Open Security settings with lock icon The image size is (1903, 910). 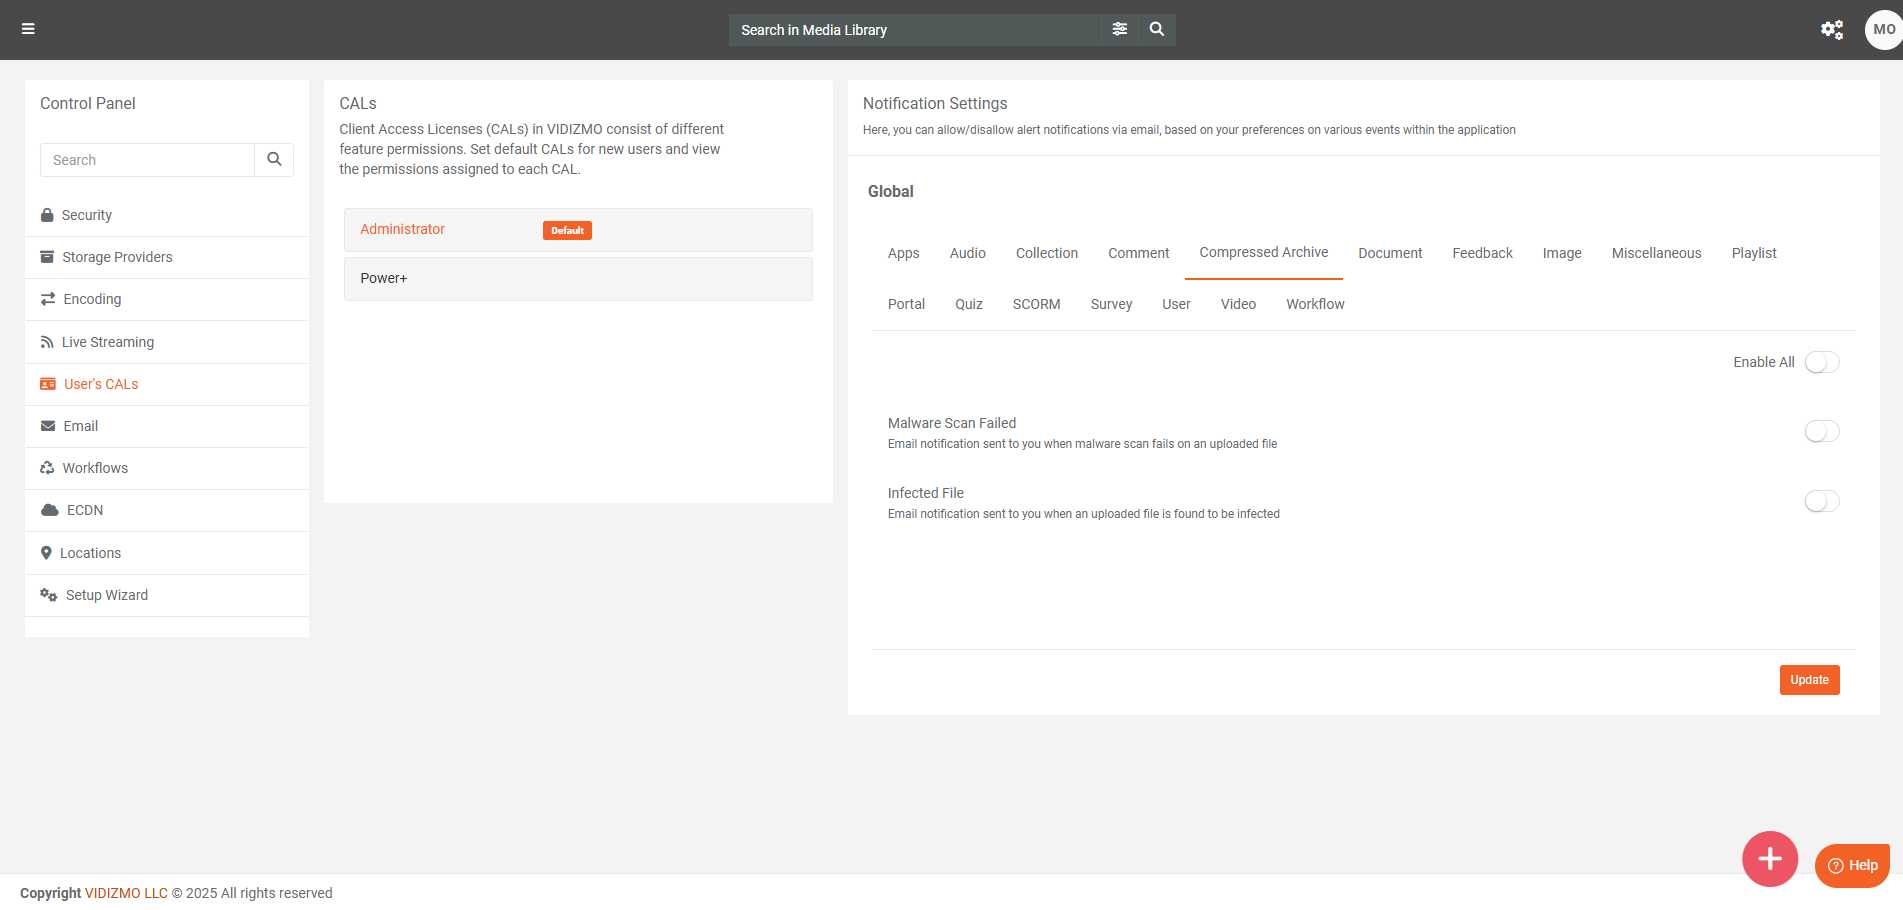point(86,215)
